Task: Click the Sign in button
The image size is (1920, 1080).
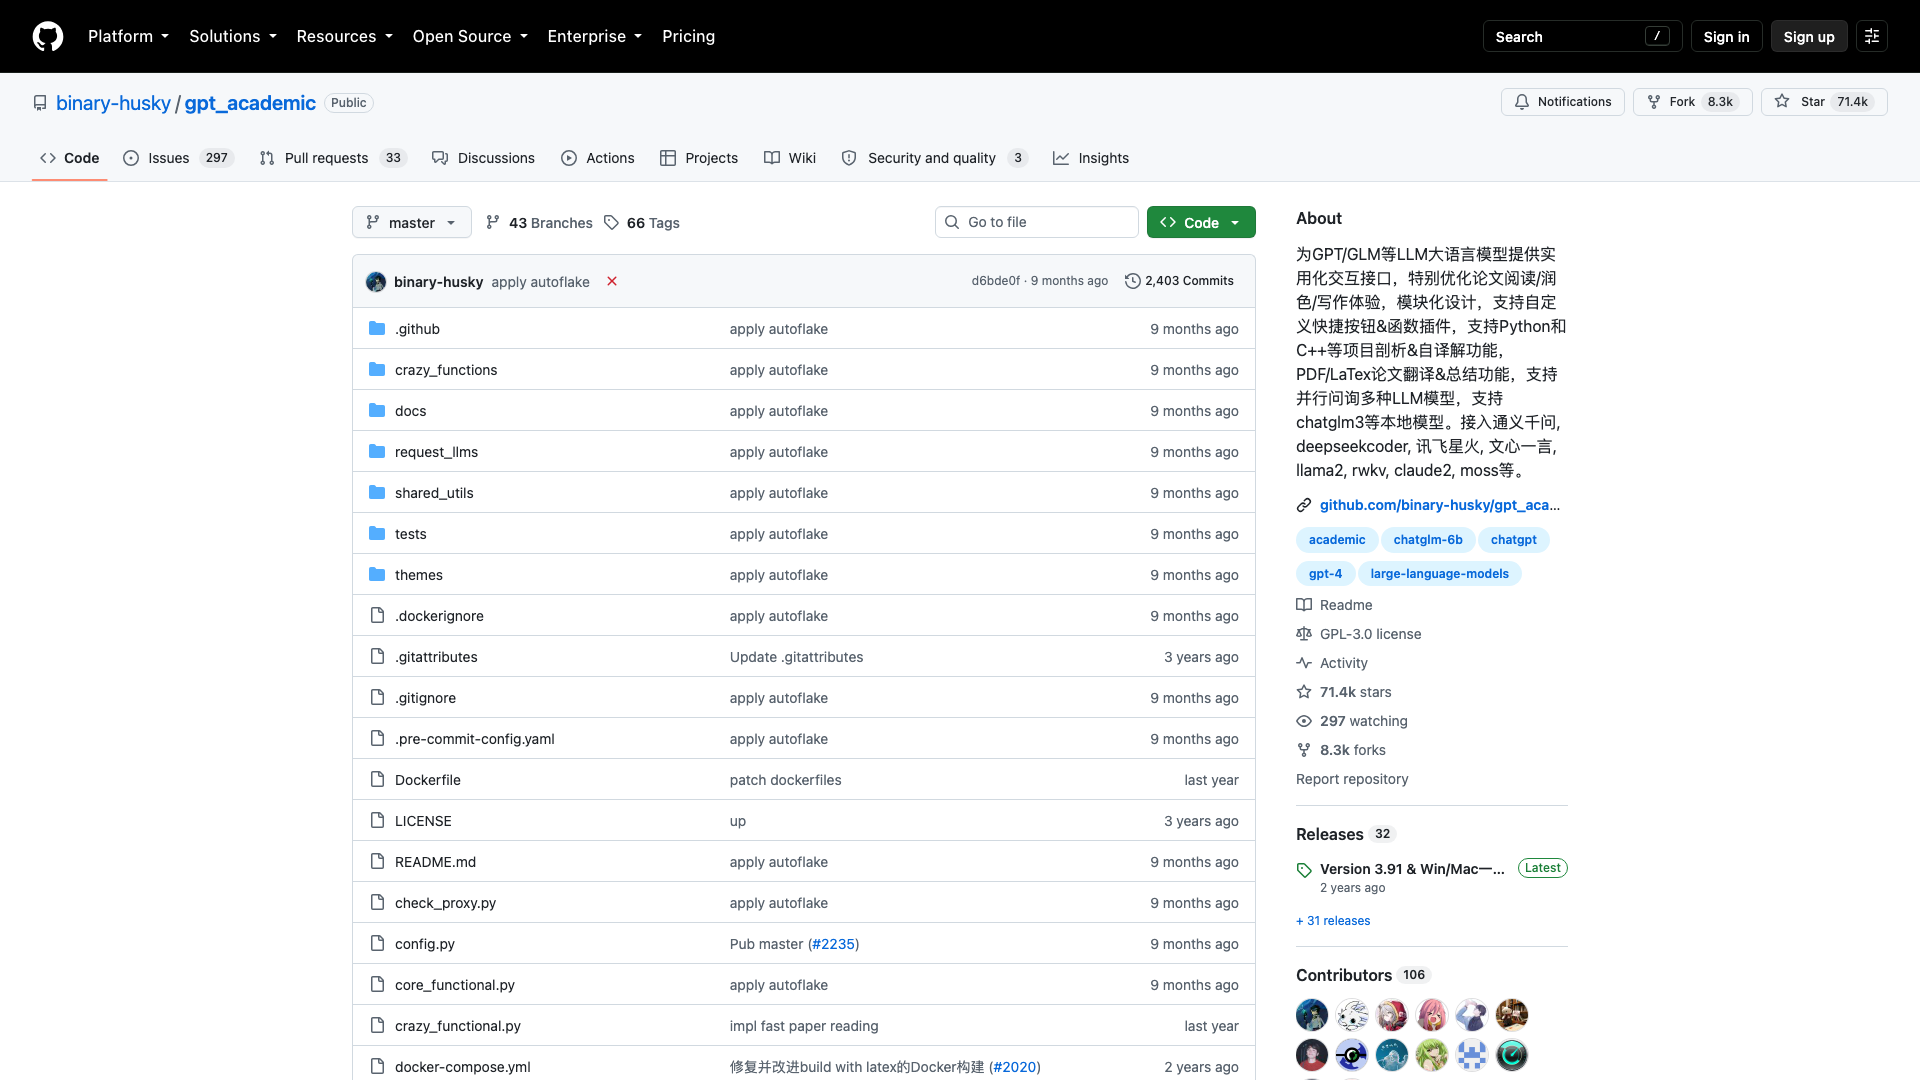Action: tap(1726, 36)
